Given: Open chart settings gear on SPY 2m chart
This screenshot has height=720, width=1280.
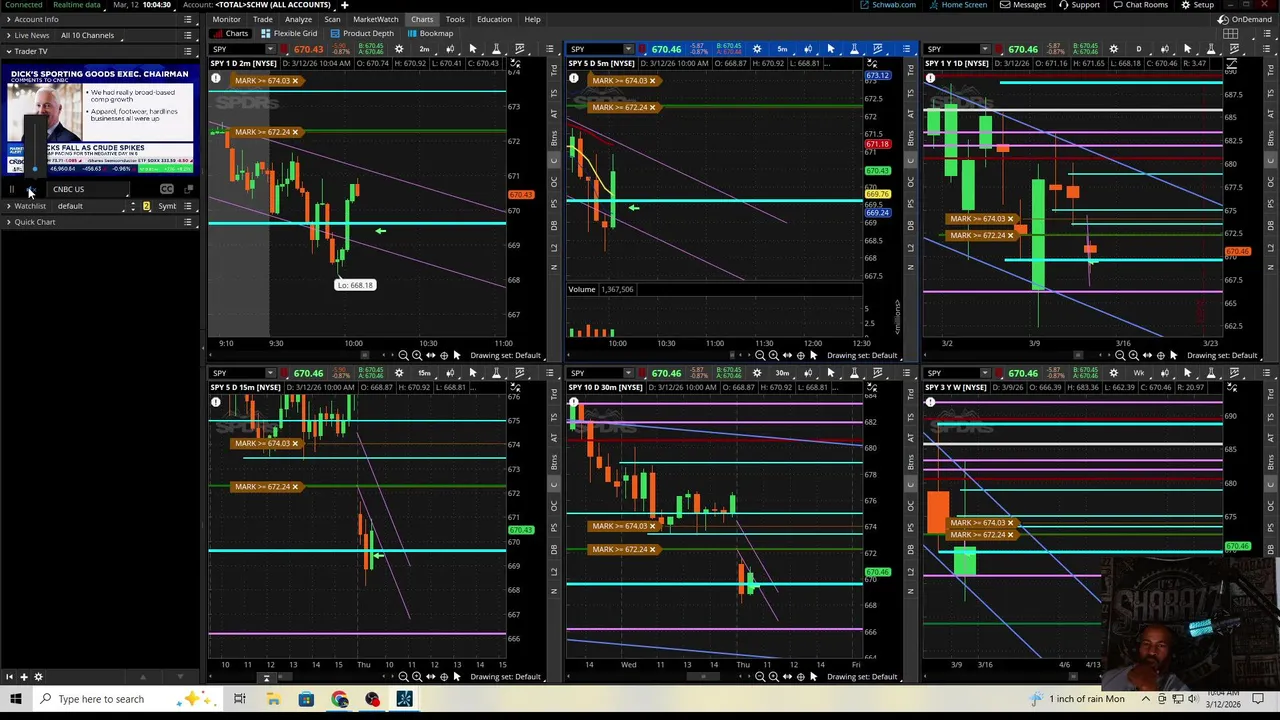Looking at the screenshot, I should 399,49.
